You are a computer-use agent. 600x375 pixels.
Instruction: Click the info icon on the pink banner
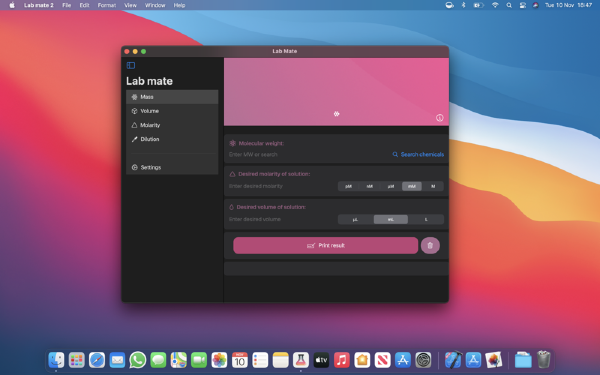[440, 118]
